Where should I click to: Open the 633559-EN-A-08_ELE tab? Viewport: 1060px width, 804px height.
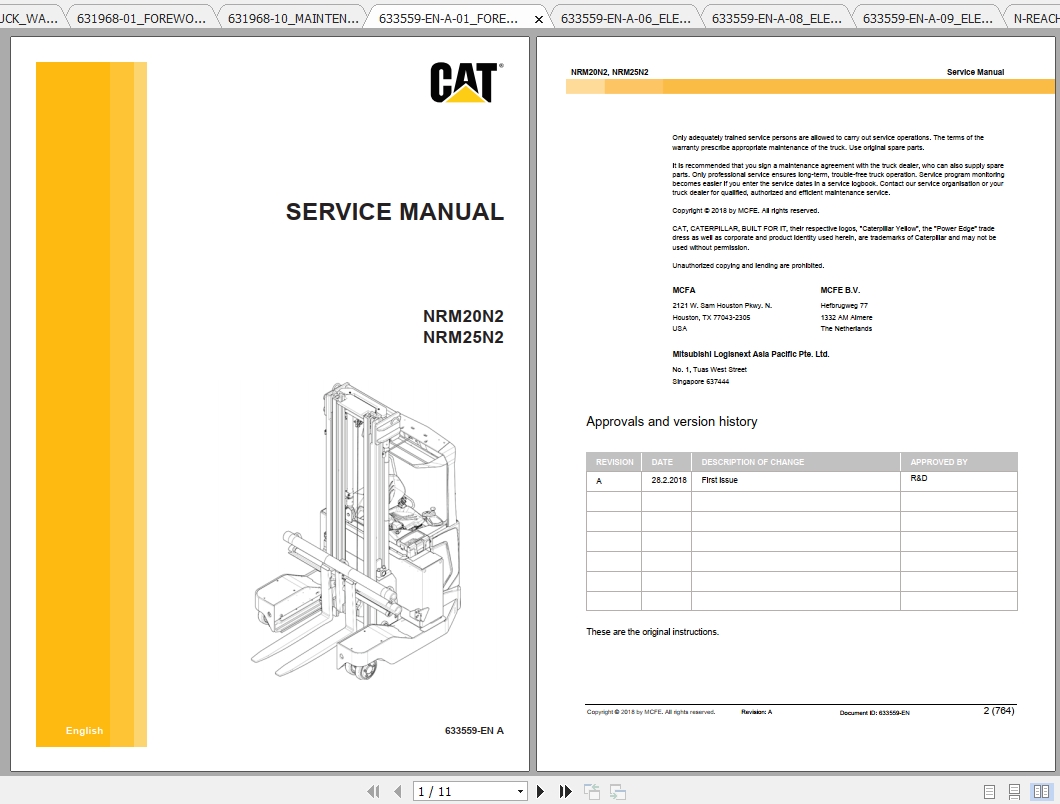coord(775,15)
